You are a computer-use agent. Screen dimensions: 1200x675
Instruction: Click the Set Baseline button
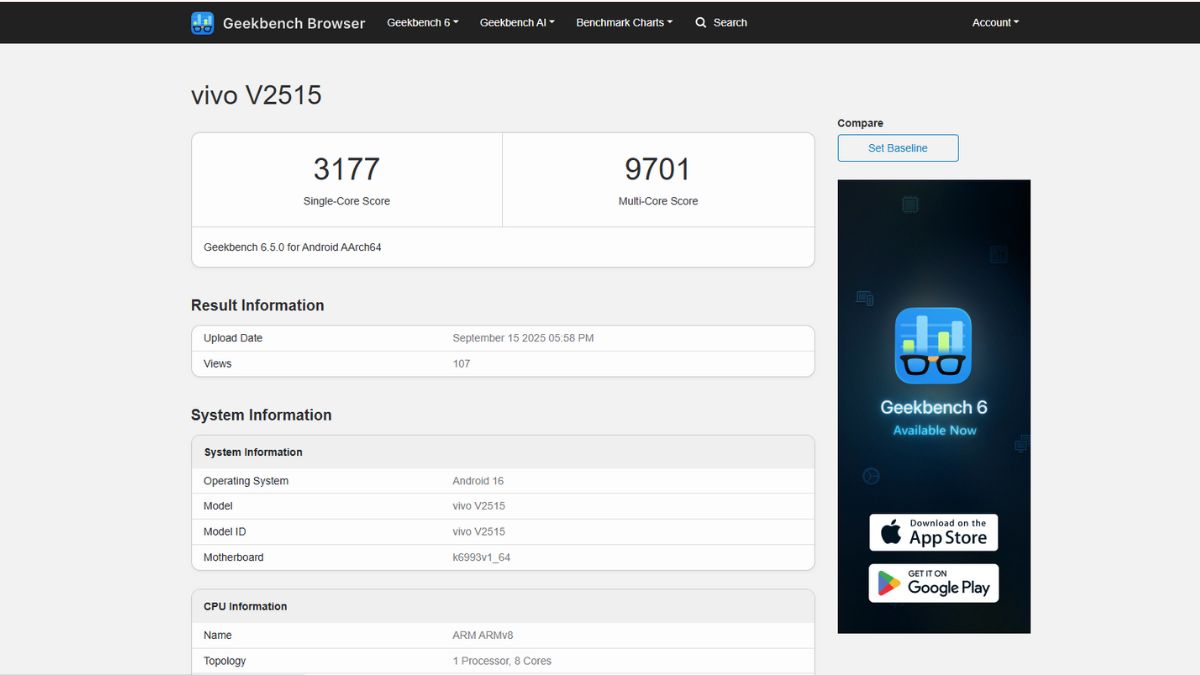pos(897,147)
